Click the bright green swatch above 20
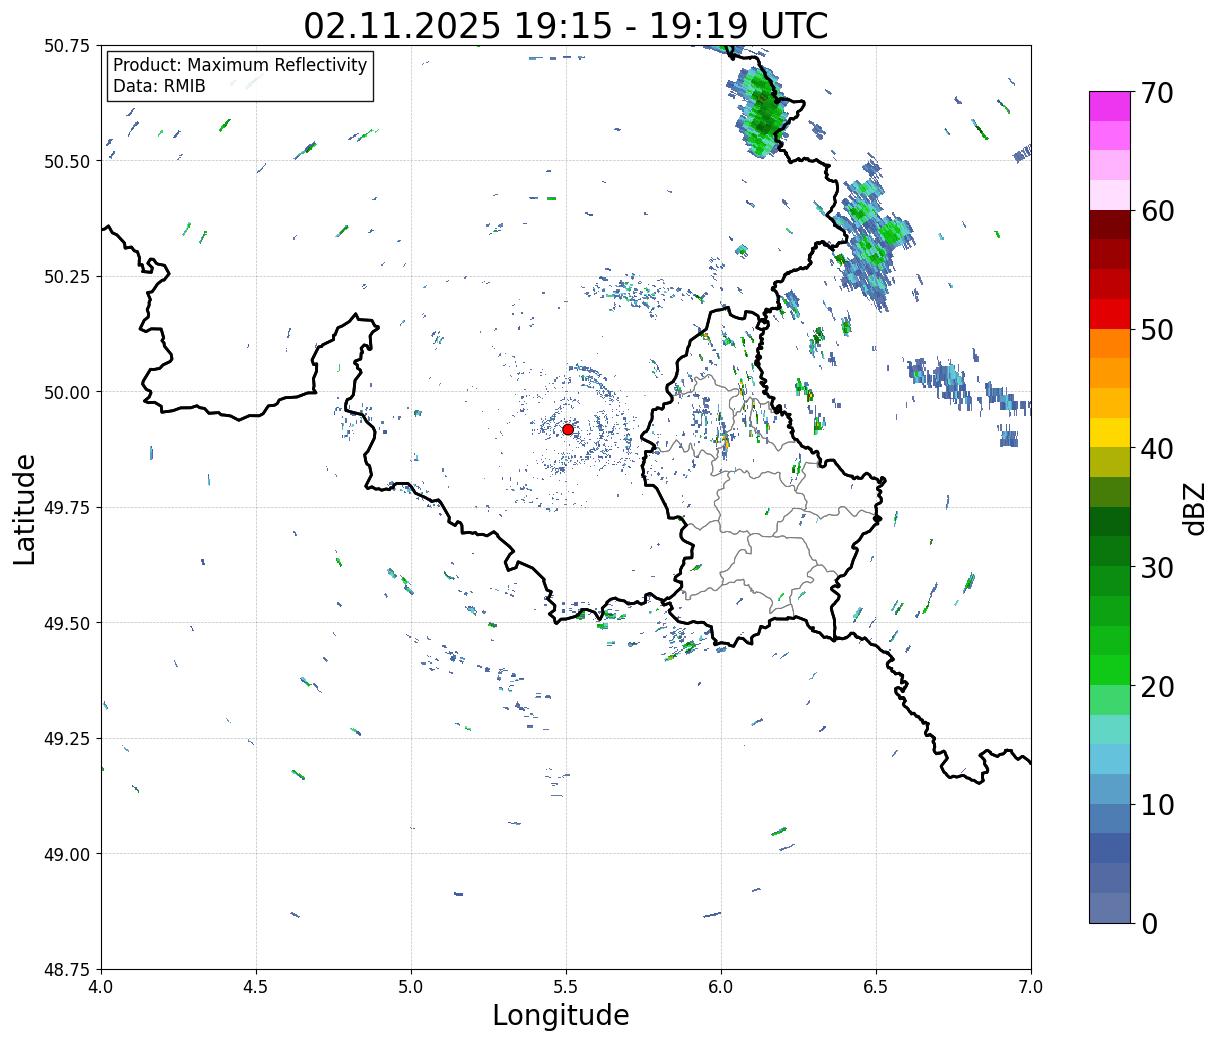 (x=1110, y=670)
